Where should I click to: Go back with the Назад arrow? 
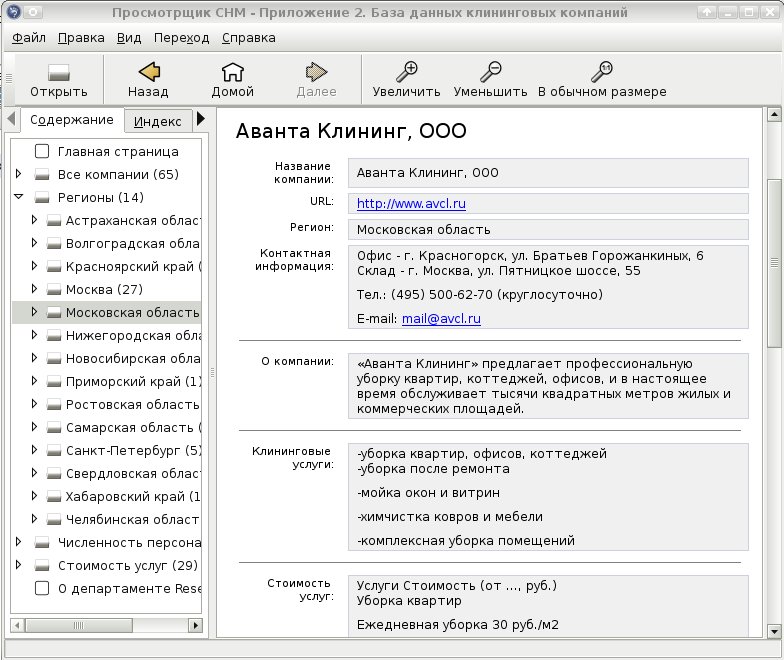pyautogui.click(x=149, y=72)
